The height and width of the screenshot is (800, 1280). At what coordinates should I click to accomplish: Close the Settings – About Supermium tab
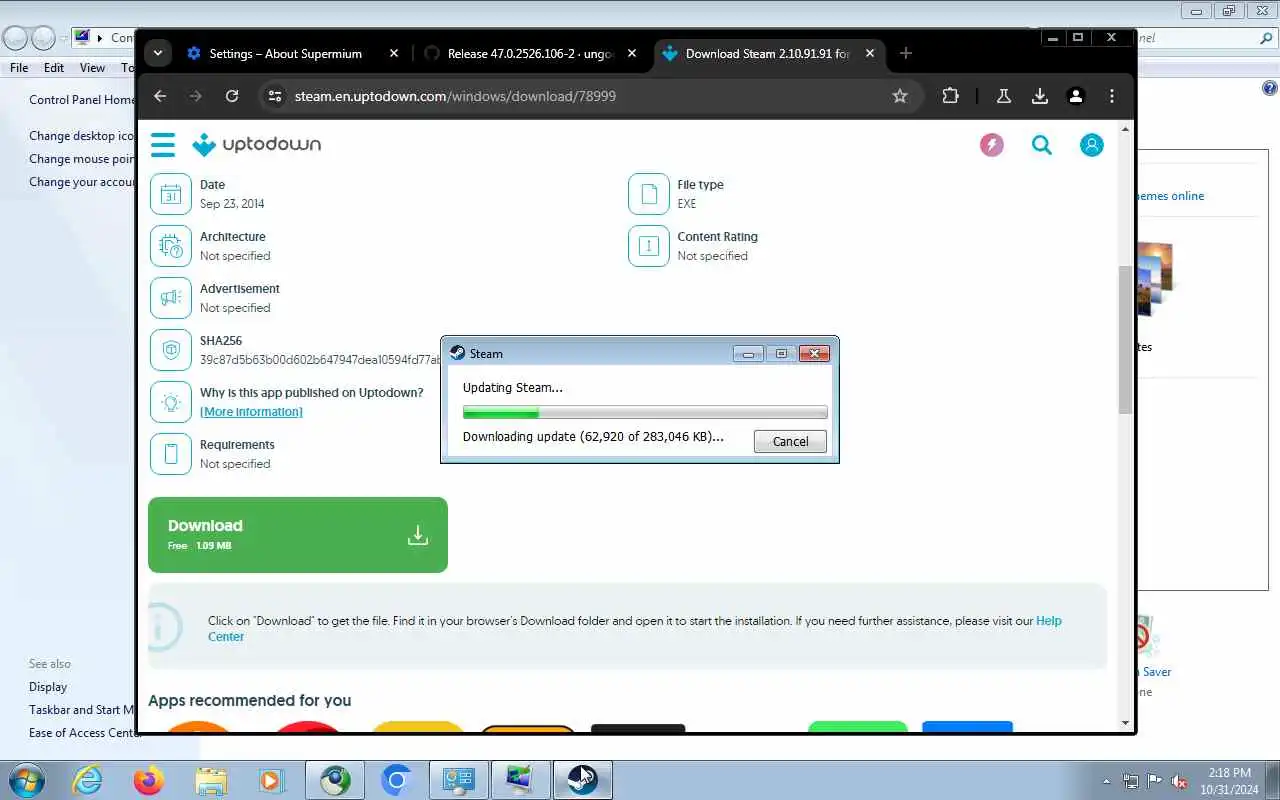point(394,54)
